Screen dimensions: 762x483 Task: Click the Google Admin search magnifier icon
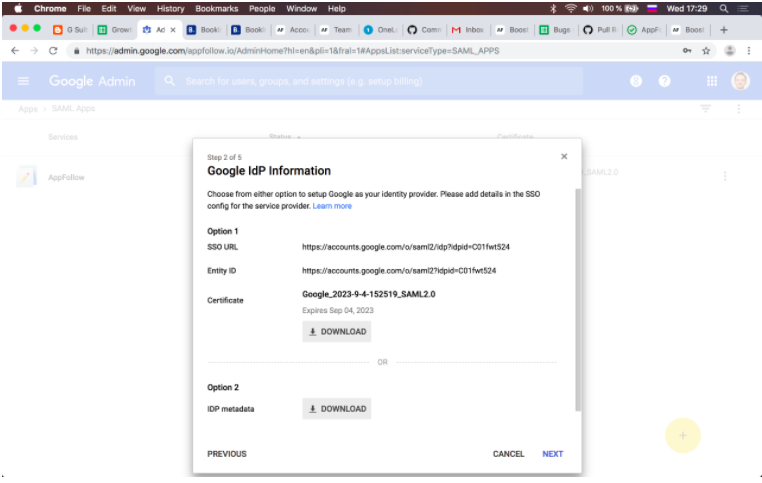tap(169, 81)
